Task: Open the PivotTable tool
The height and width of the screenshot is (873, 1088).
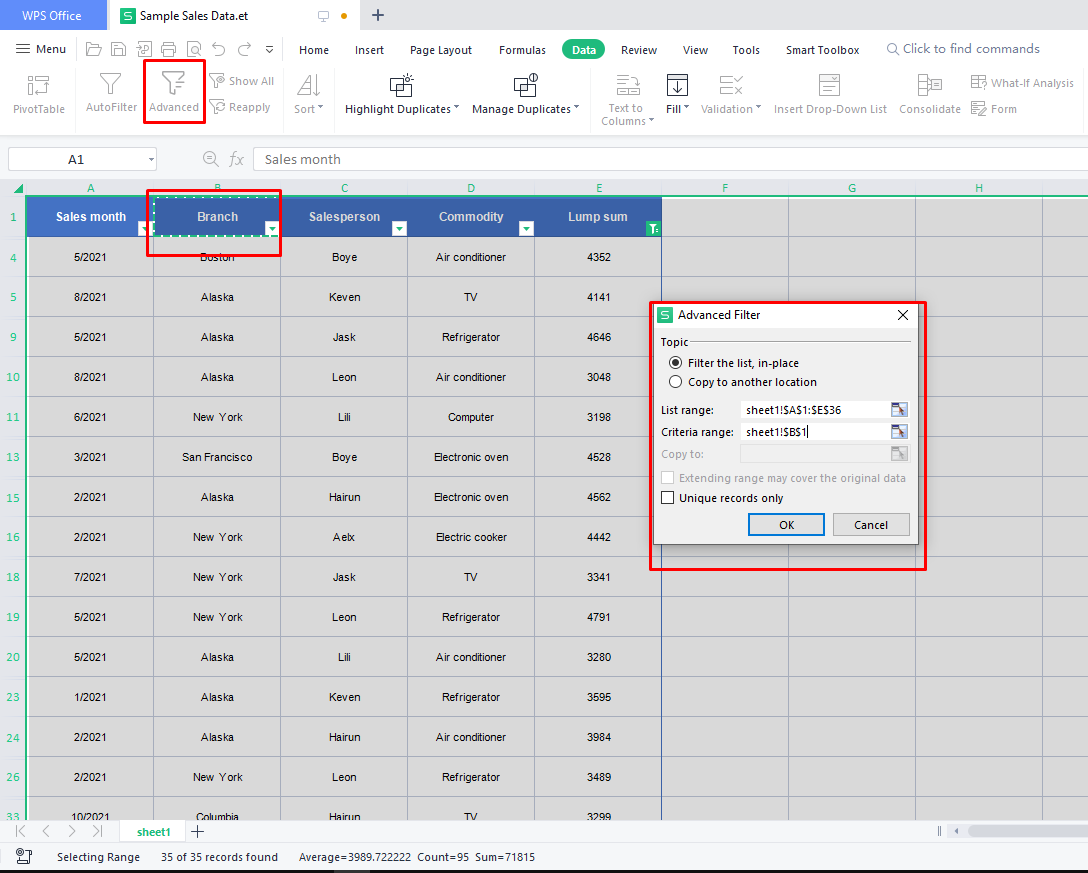Action: click(x=38, y=94)
